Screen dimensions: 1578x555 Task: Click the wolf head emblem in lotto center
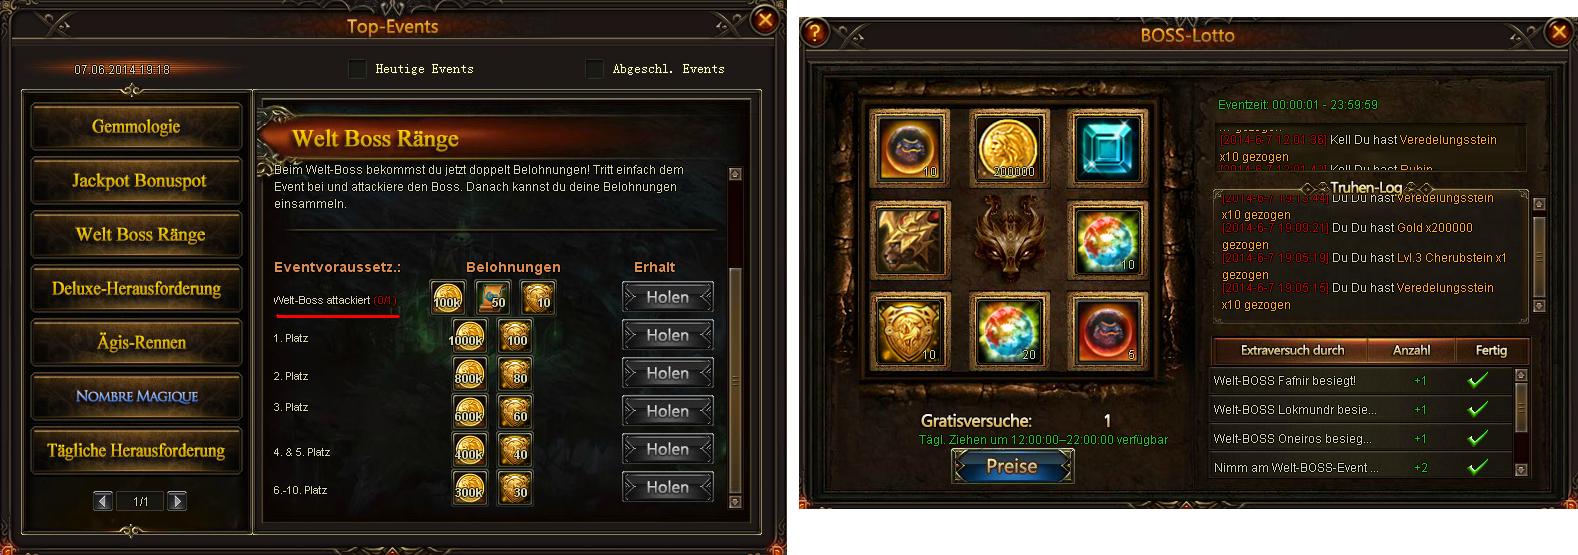coord(1008,238)
